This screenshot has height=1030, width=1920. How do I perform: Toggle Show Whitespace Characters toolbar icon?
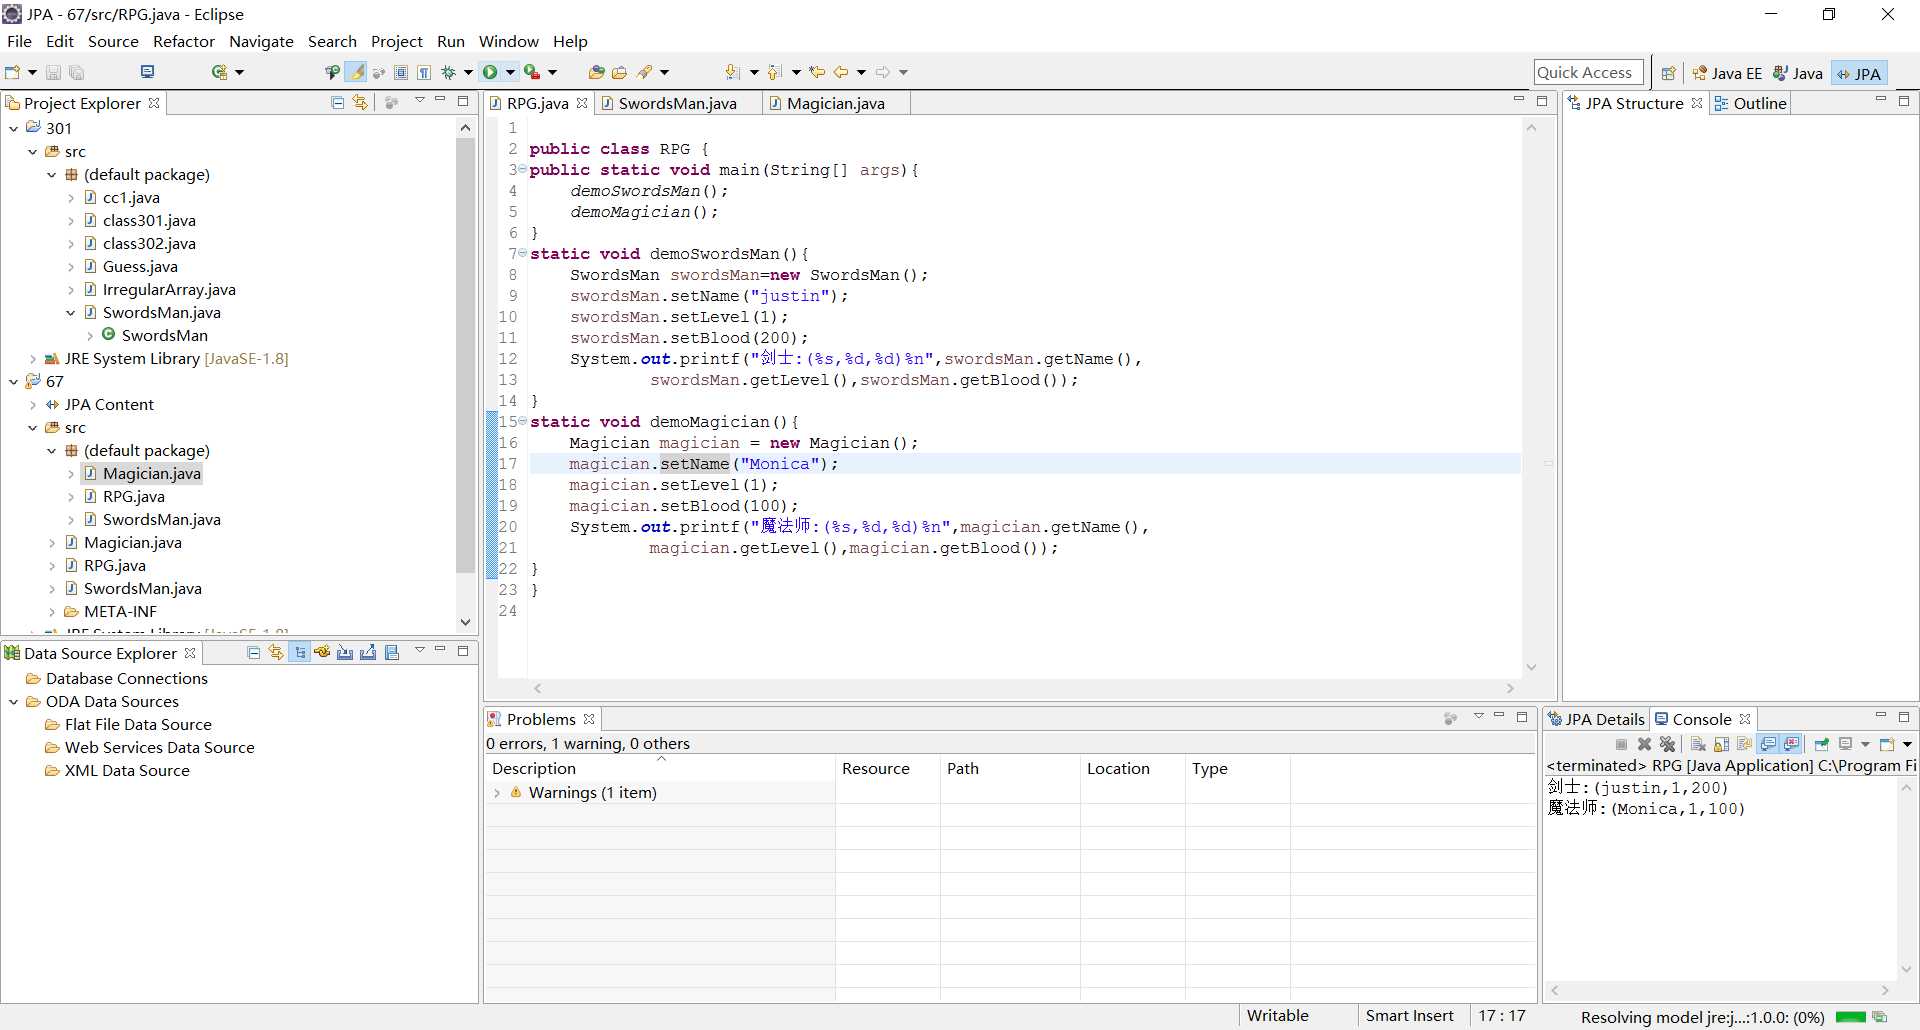pyautogui.click(x=424, y=72)
